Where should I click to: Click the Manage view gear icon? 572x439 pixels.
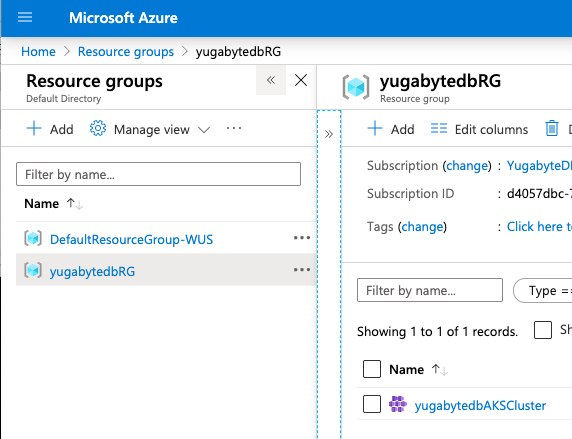point(98,128)
